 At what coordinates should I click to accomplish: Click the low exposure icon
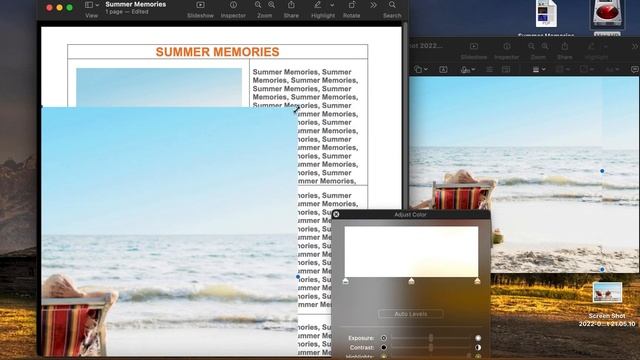[384, 338]
